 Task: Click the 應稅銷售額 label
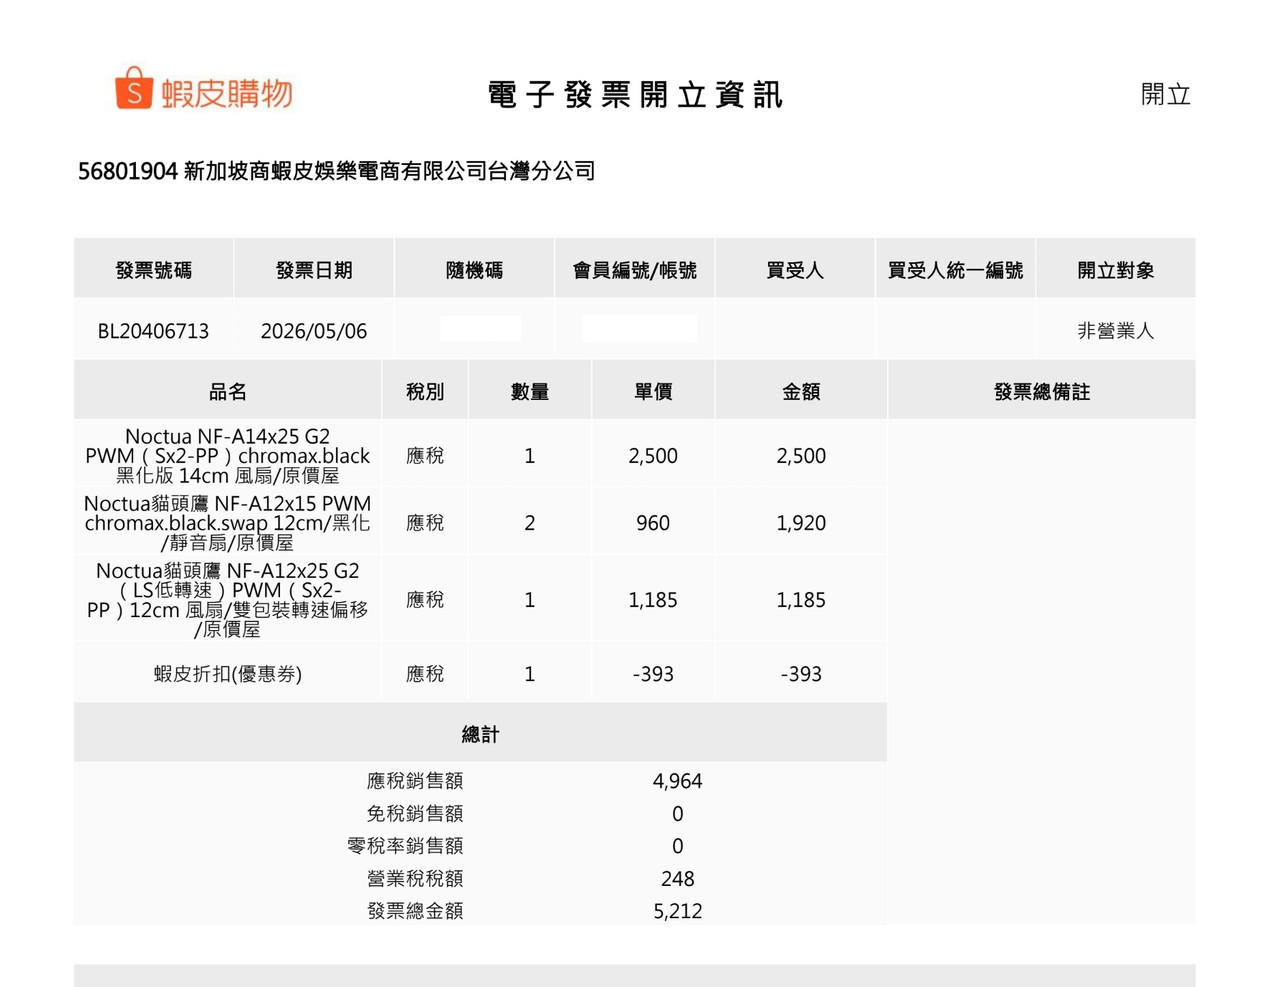pos(415,781)
